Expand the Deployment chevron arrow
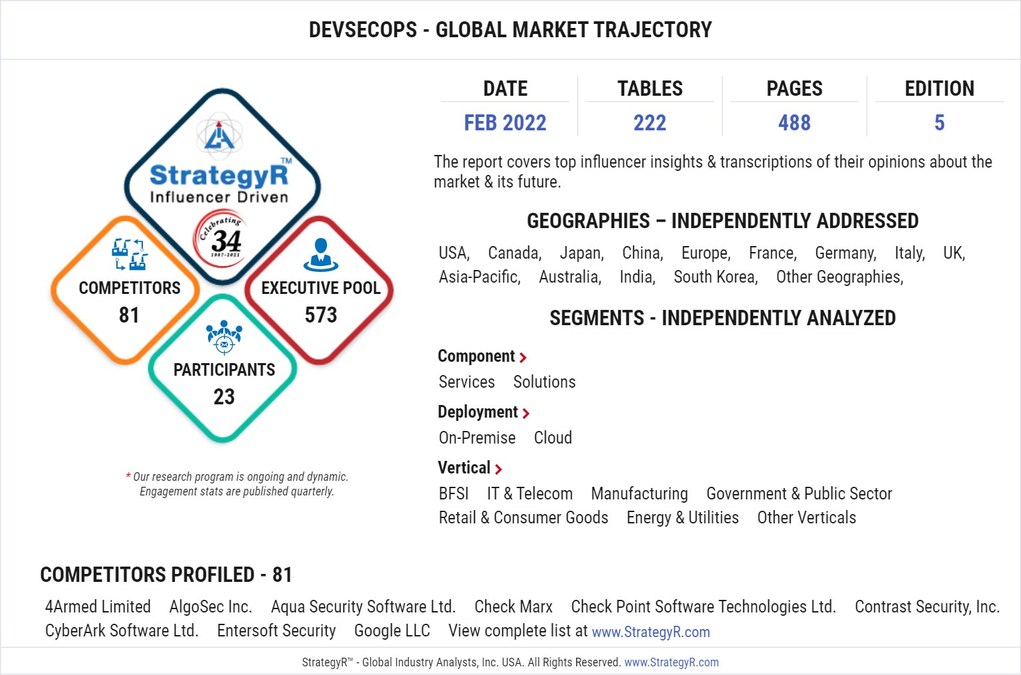The image size is (1021, 675). pyautogui.click(x=526, y=413)
